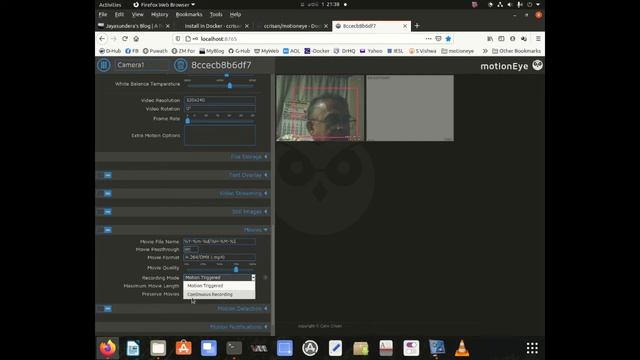Open the History menu
Viewport: 640px width, 360px height.
(x=159, y=14)
